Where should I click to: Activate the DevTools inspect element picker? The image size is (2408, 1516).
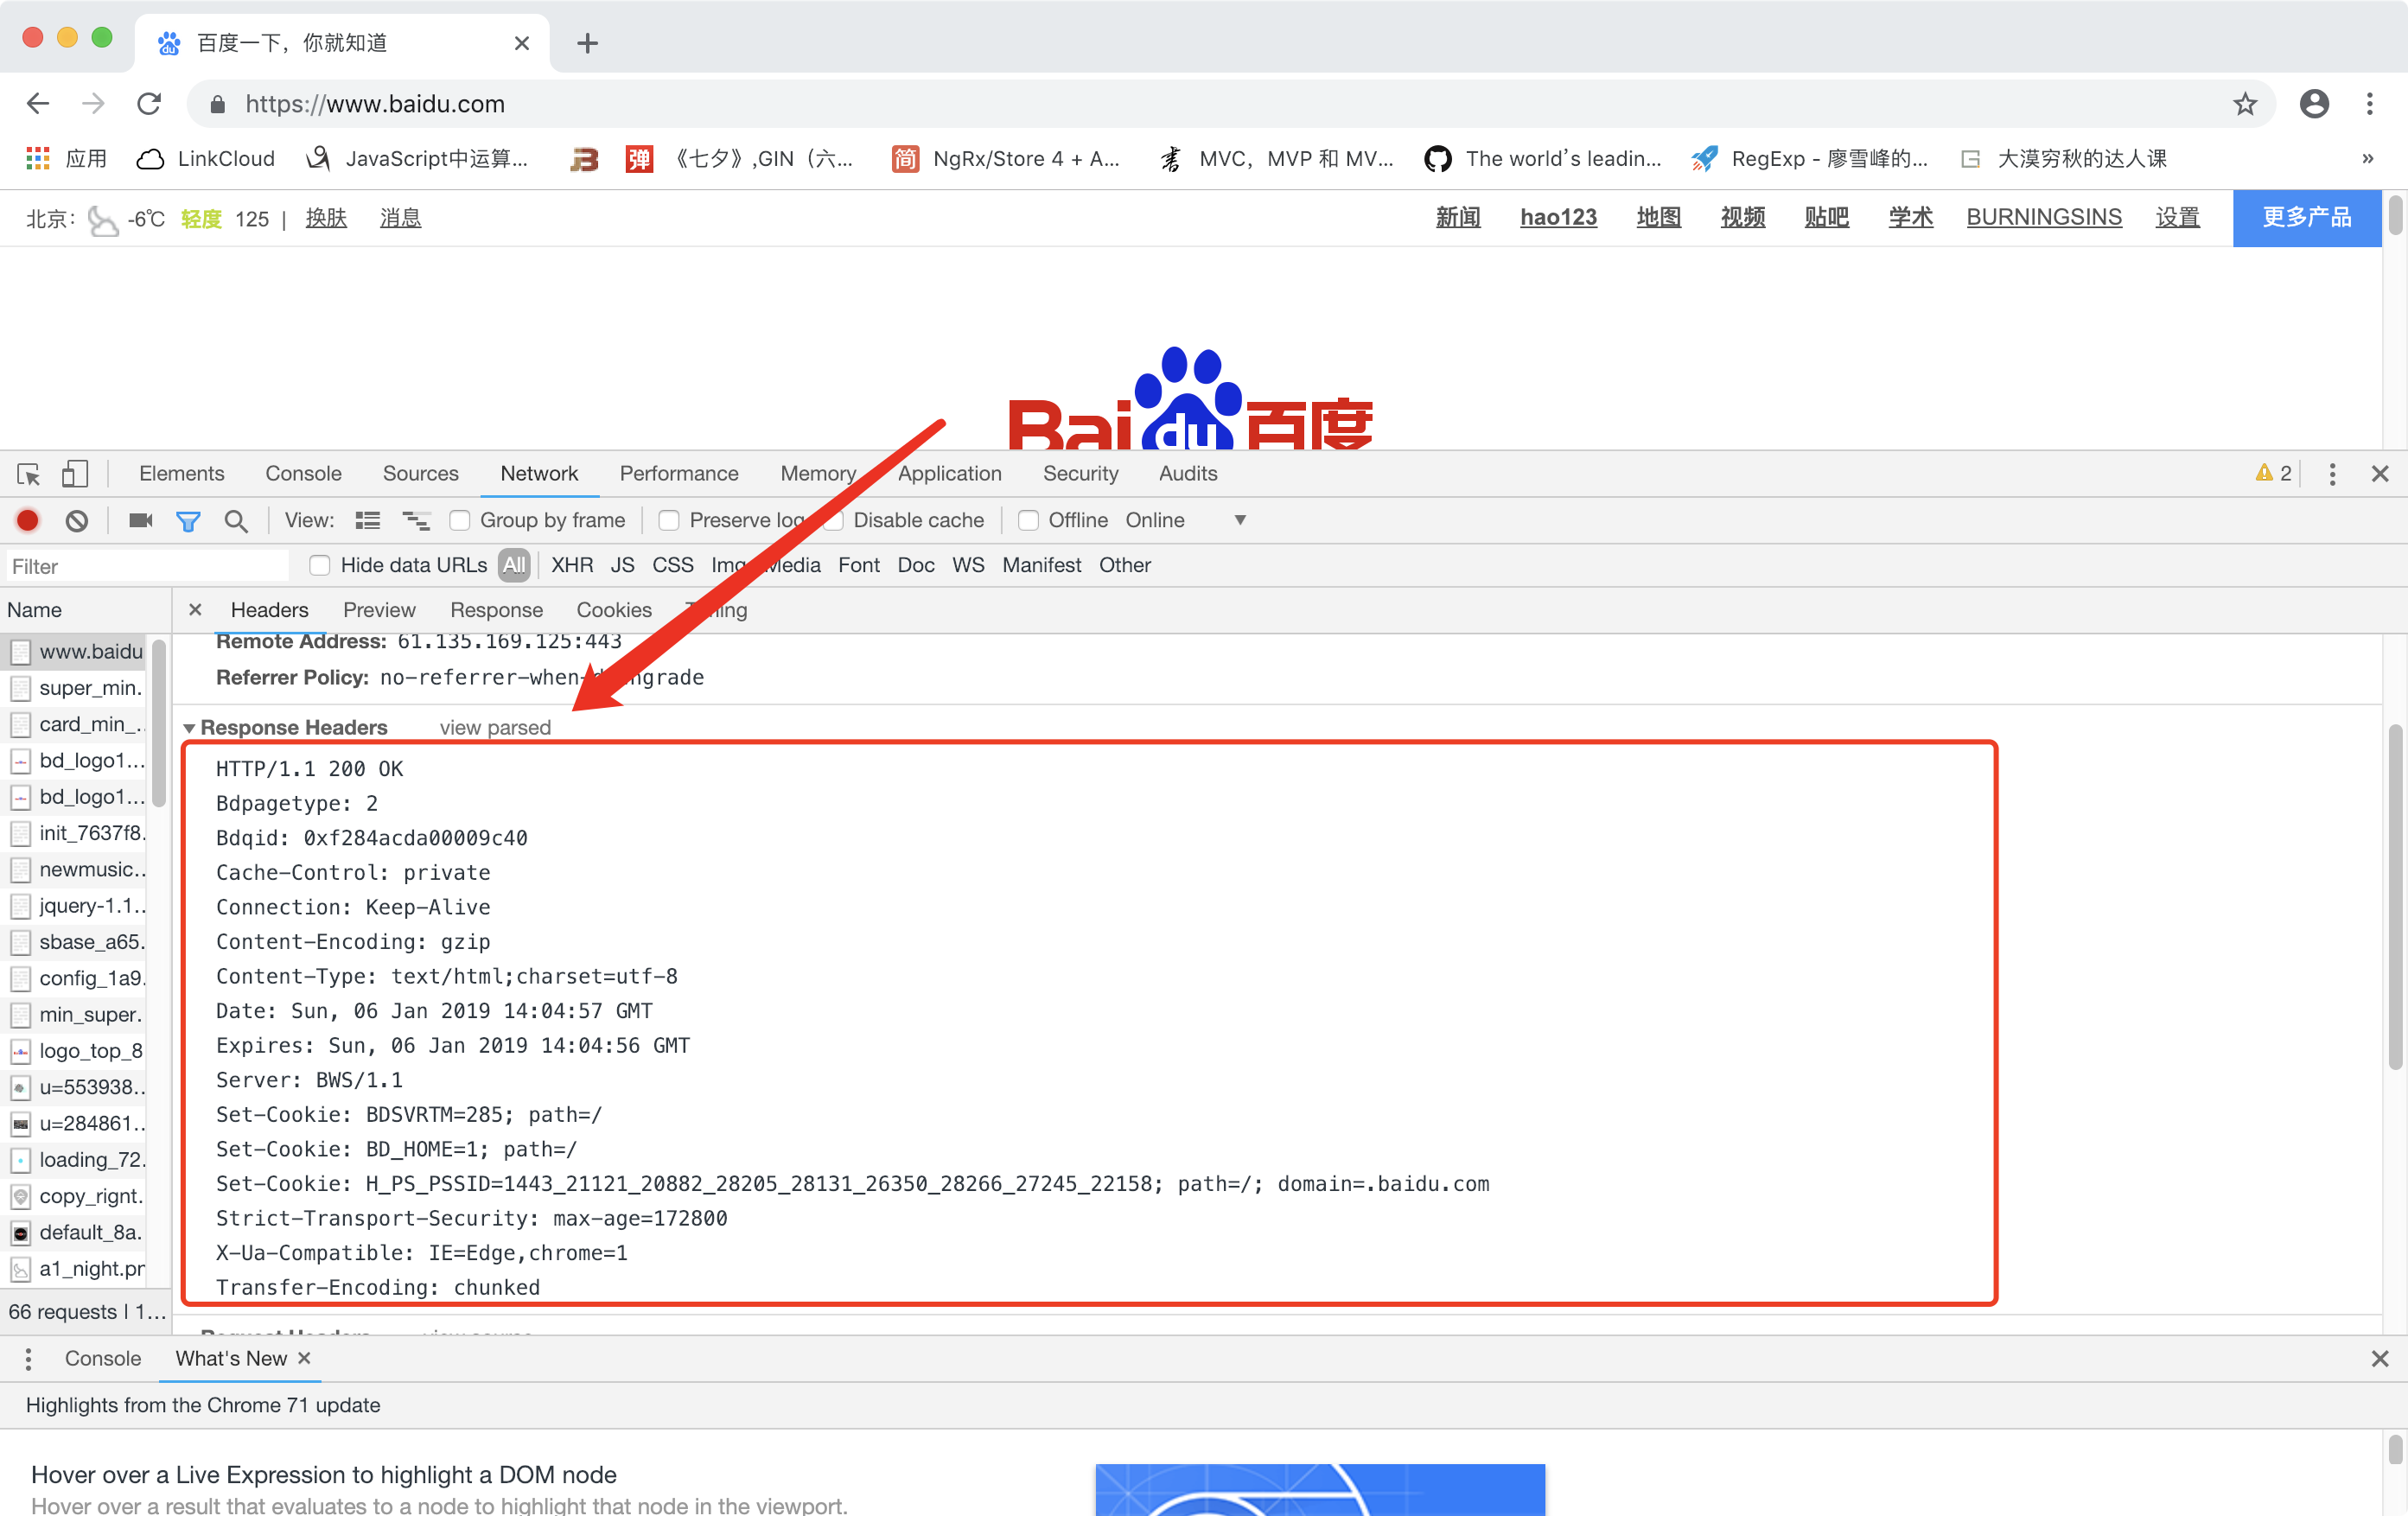[x=28, y=474]
